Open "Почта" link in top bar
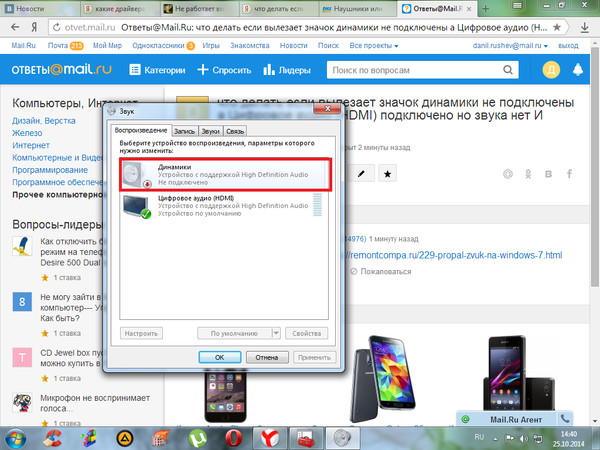The width and height of the screenshot is (600, 450). (57, 46)
